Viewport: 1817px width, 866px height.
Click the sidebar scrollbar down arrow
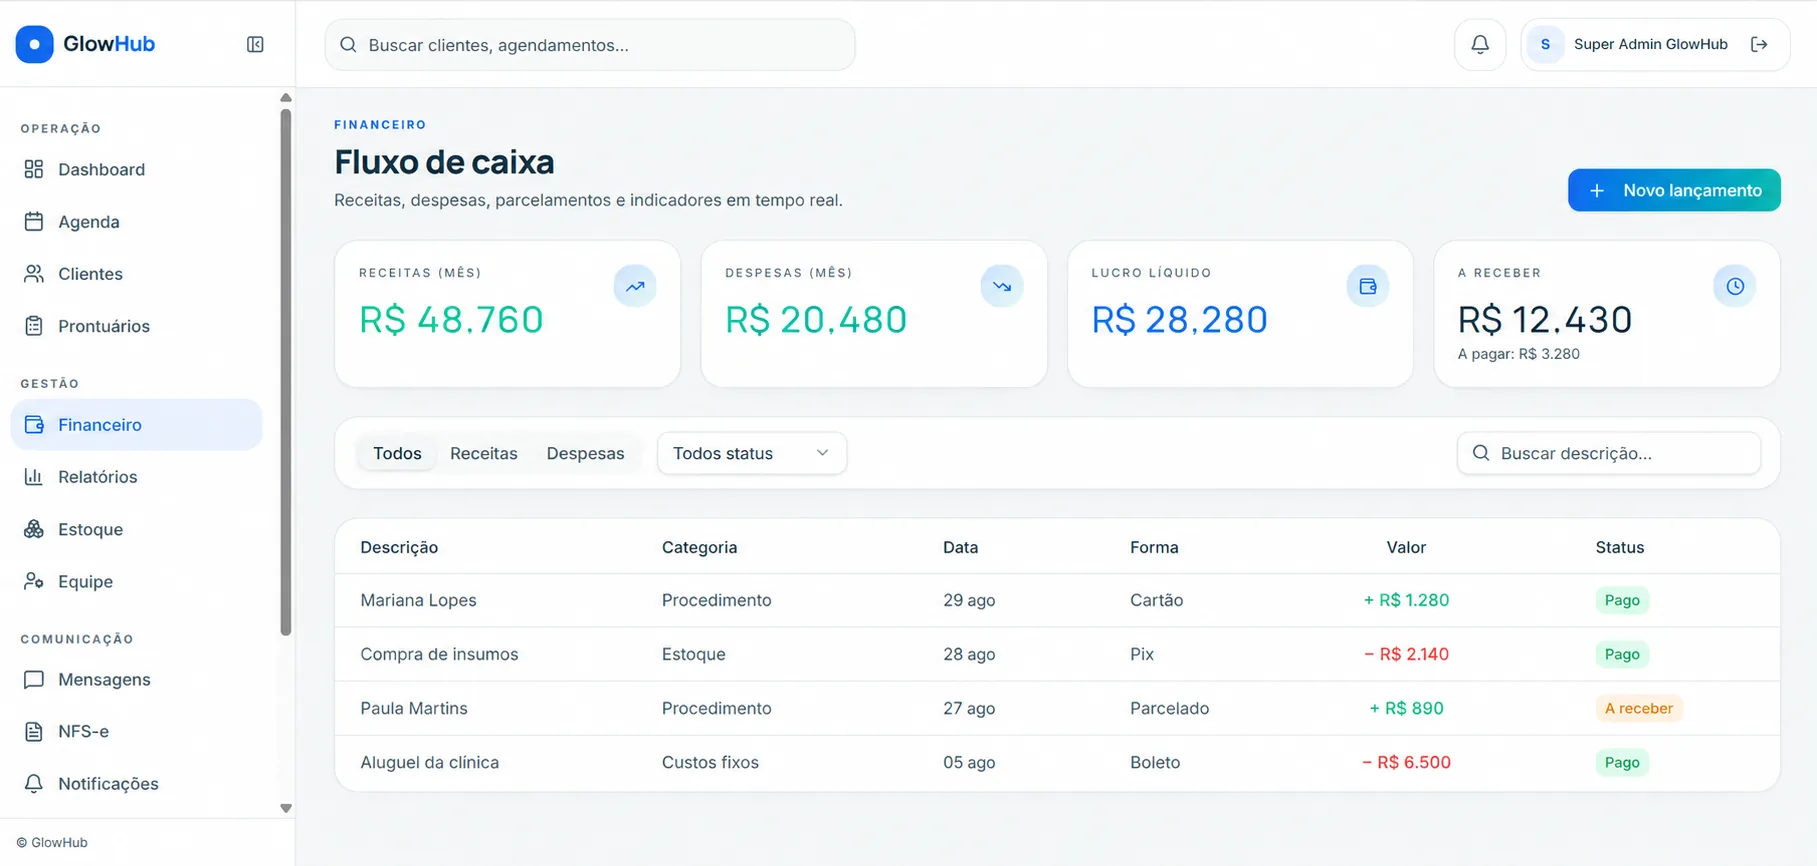coord(286,808)
